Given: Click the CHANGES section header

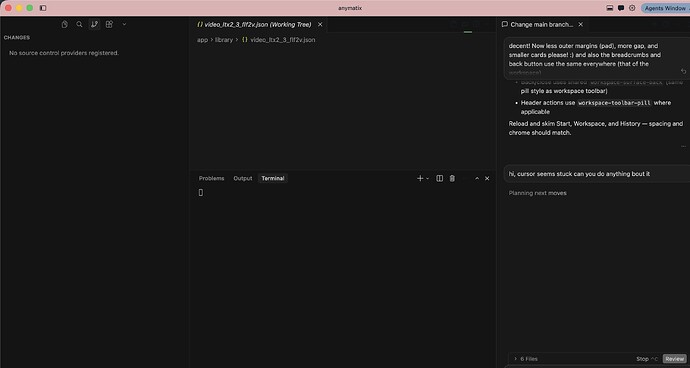Looking at the screenshot, I should [x=17, y=38].
